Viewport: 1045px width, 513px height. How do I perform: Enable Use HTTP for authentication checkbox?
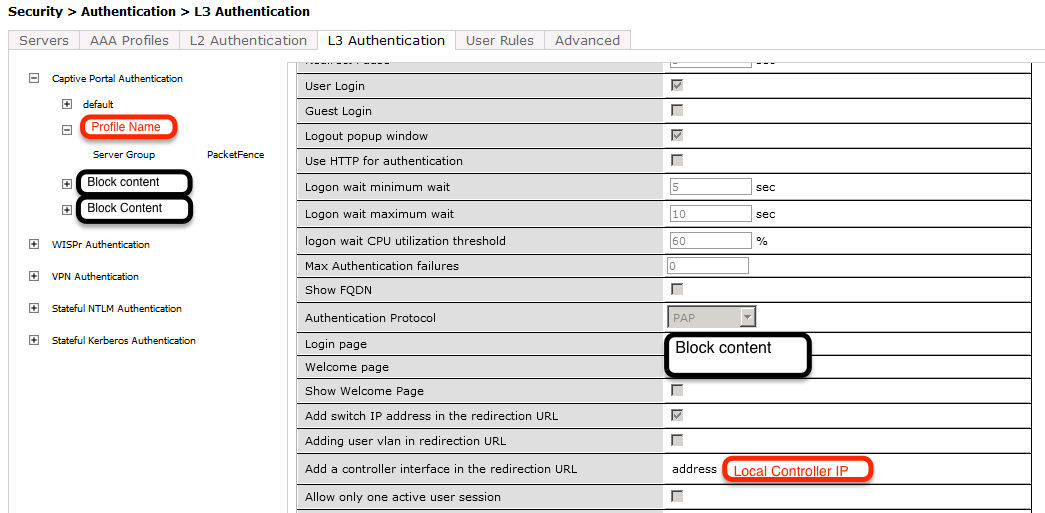point(677,160)
